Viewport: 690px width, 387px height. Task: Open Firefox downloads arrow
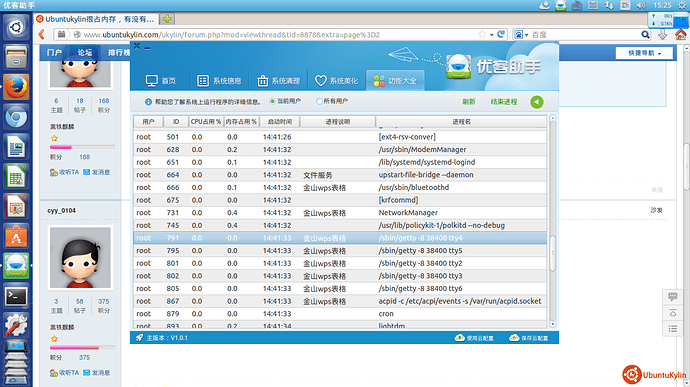click(x=663, y=34)
